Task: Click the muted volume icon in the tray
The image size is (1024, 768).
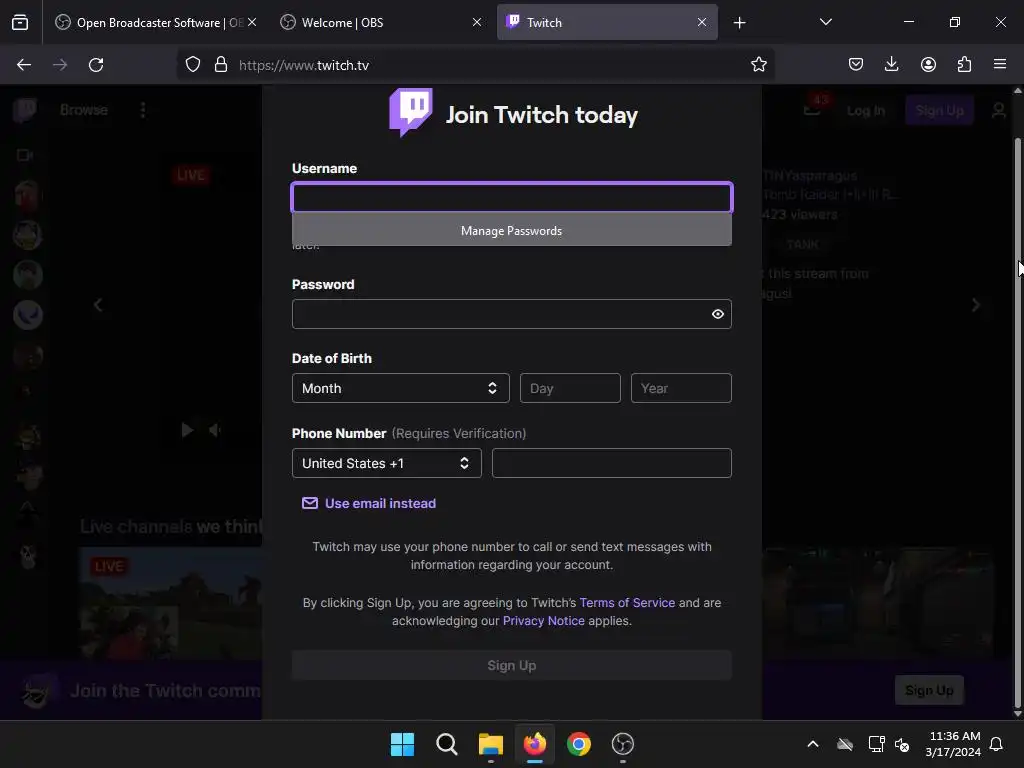Action: pyautogui.click(x=902, y=744)
